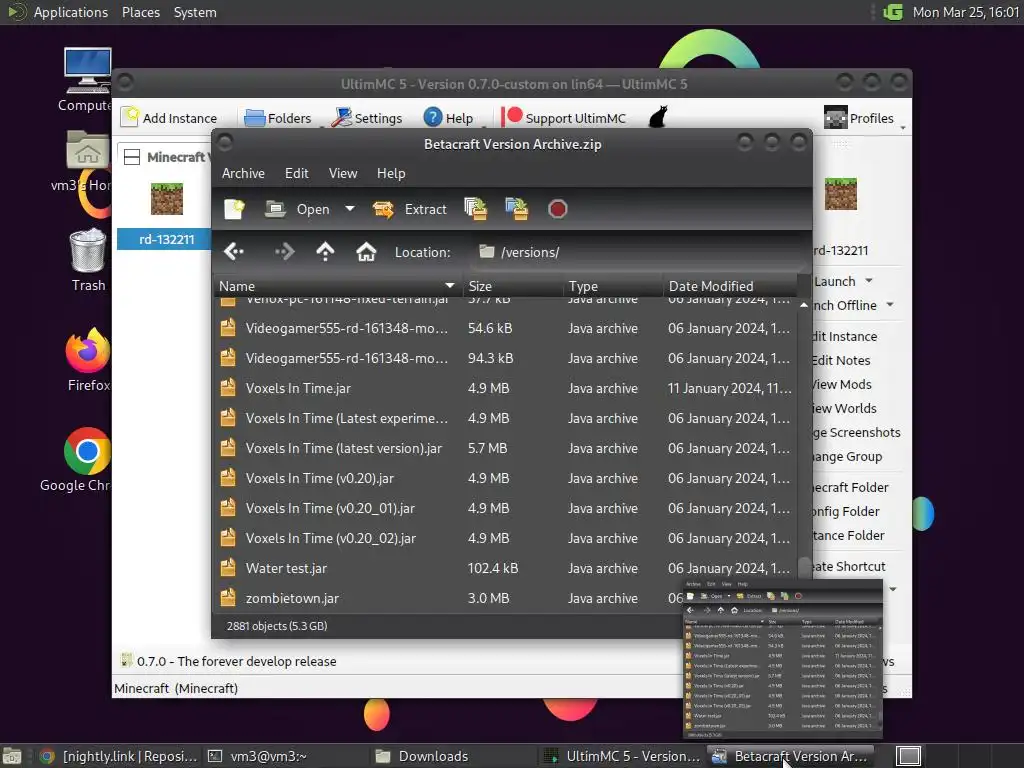Click the file list vertical scrollbar handle
Viewport: 1024px width, 768px height.
click(804, 566)
